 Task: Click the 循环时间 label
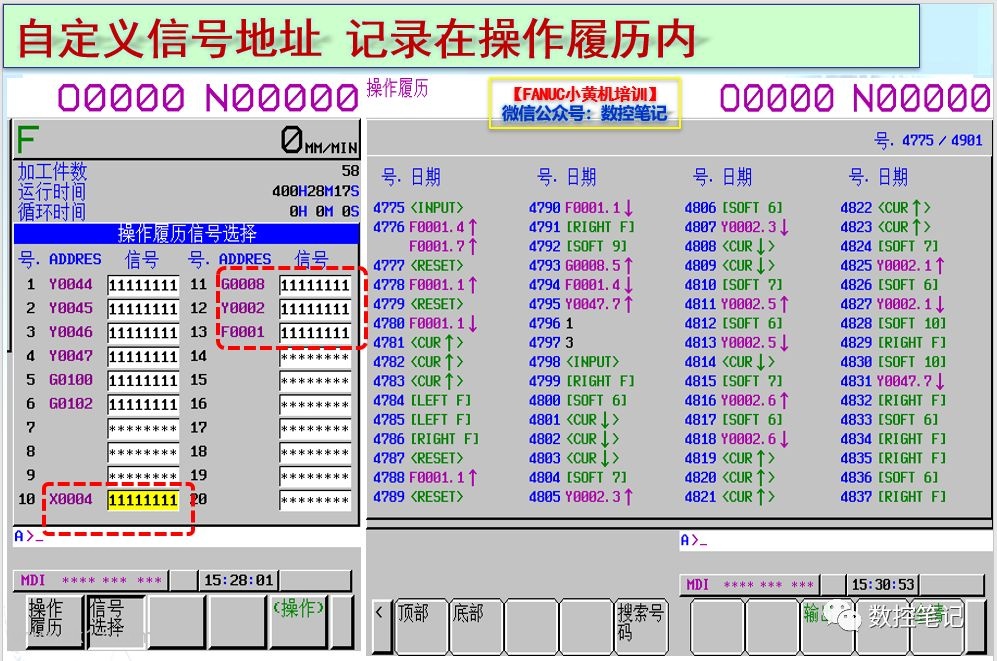(x=52, y=212)
